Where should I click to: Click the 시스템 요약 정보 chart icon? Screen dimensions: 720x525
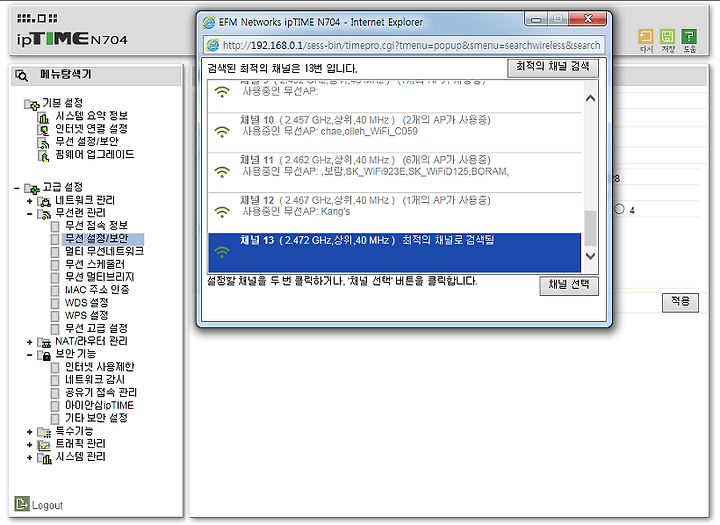point(43,118)
